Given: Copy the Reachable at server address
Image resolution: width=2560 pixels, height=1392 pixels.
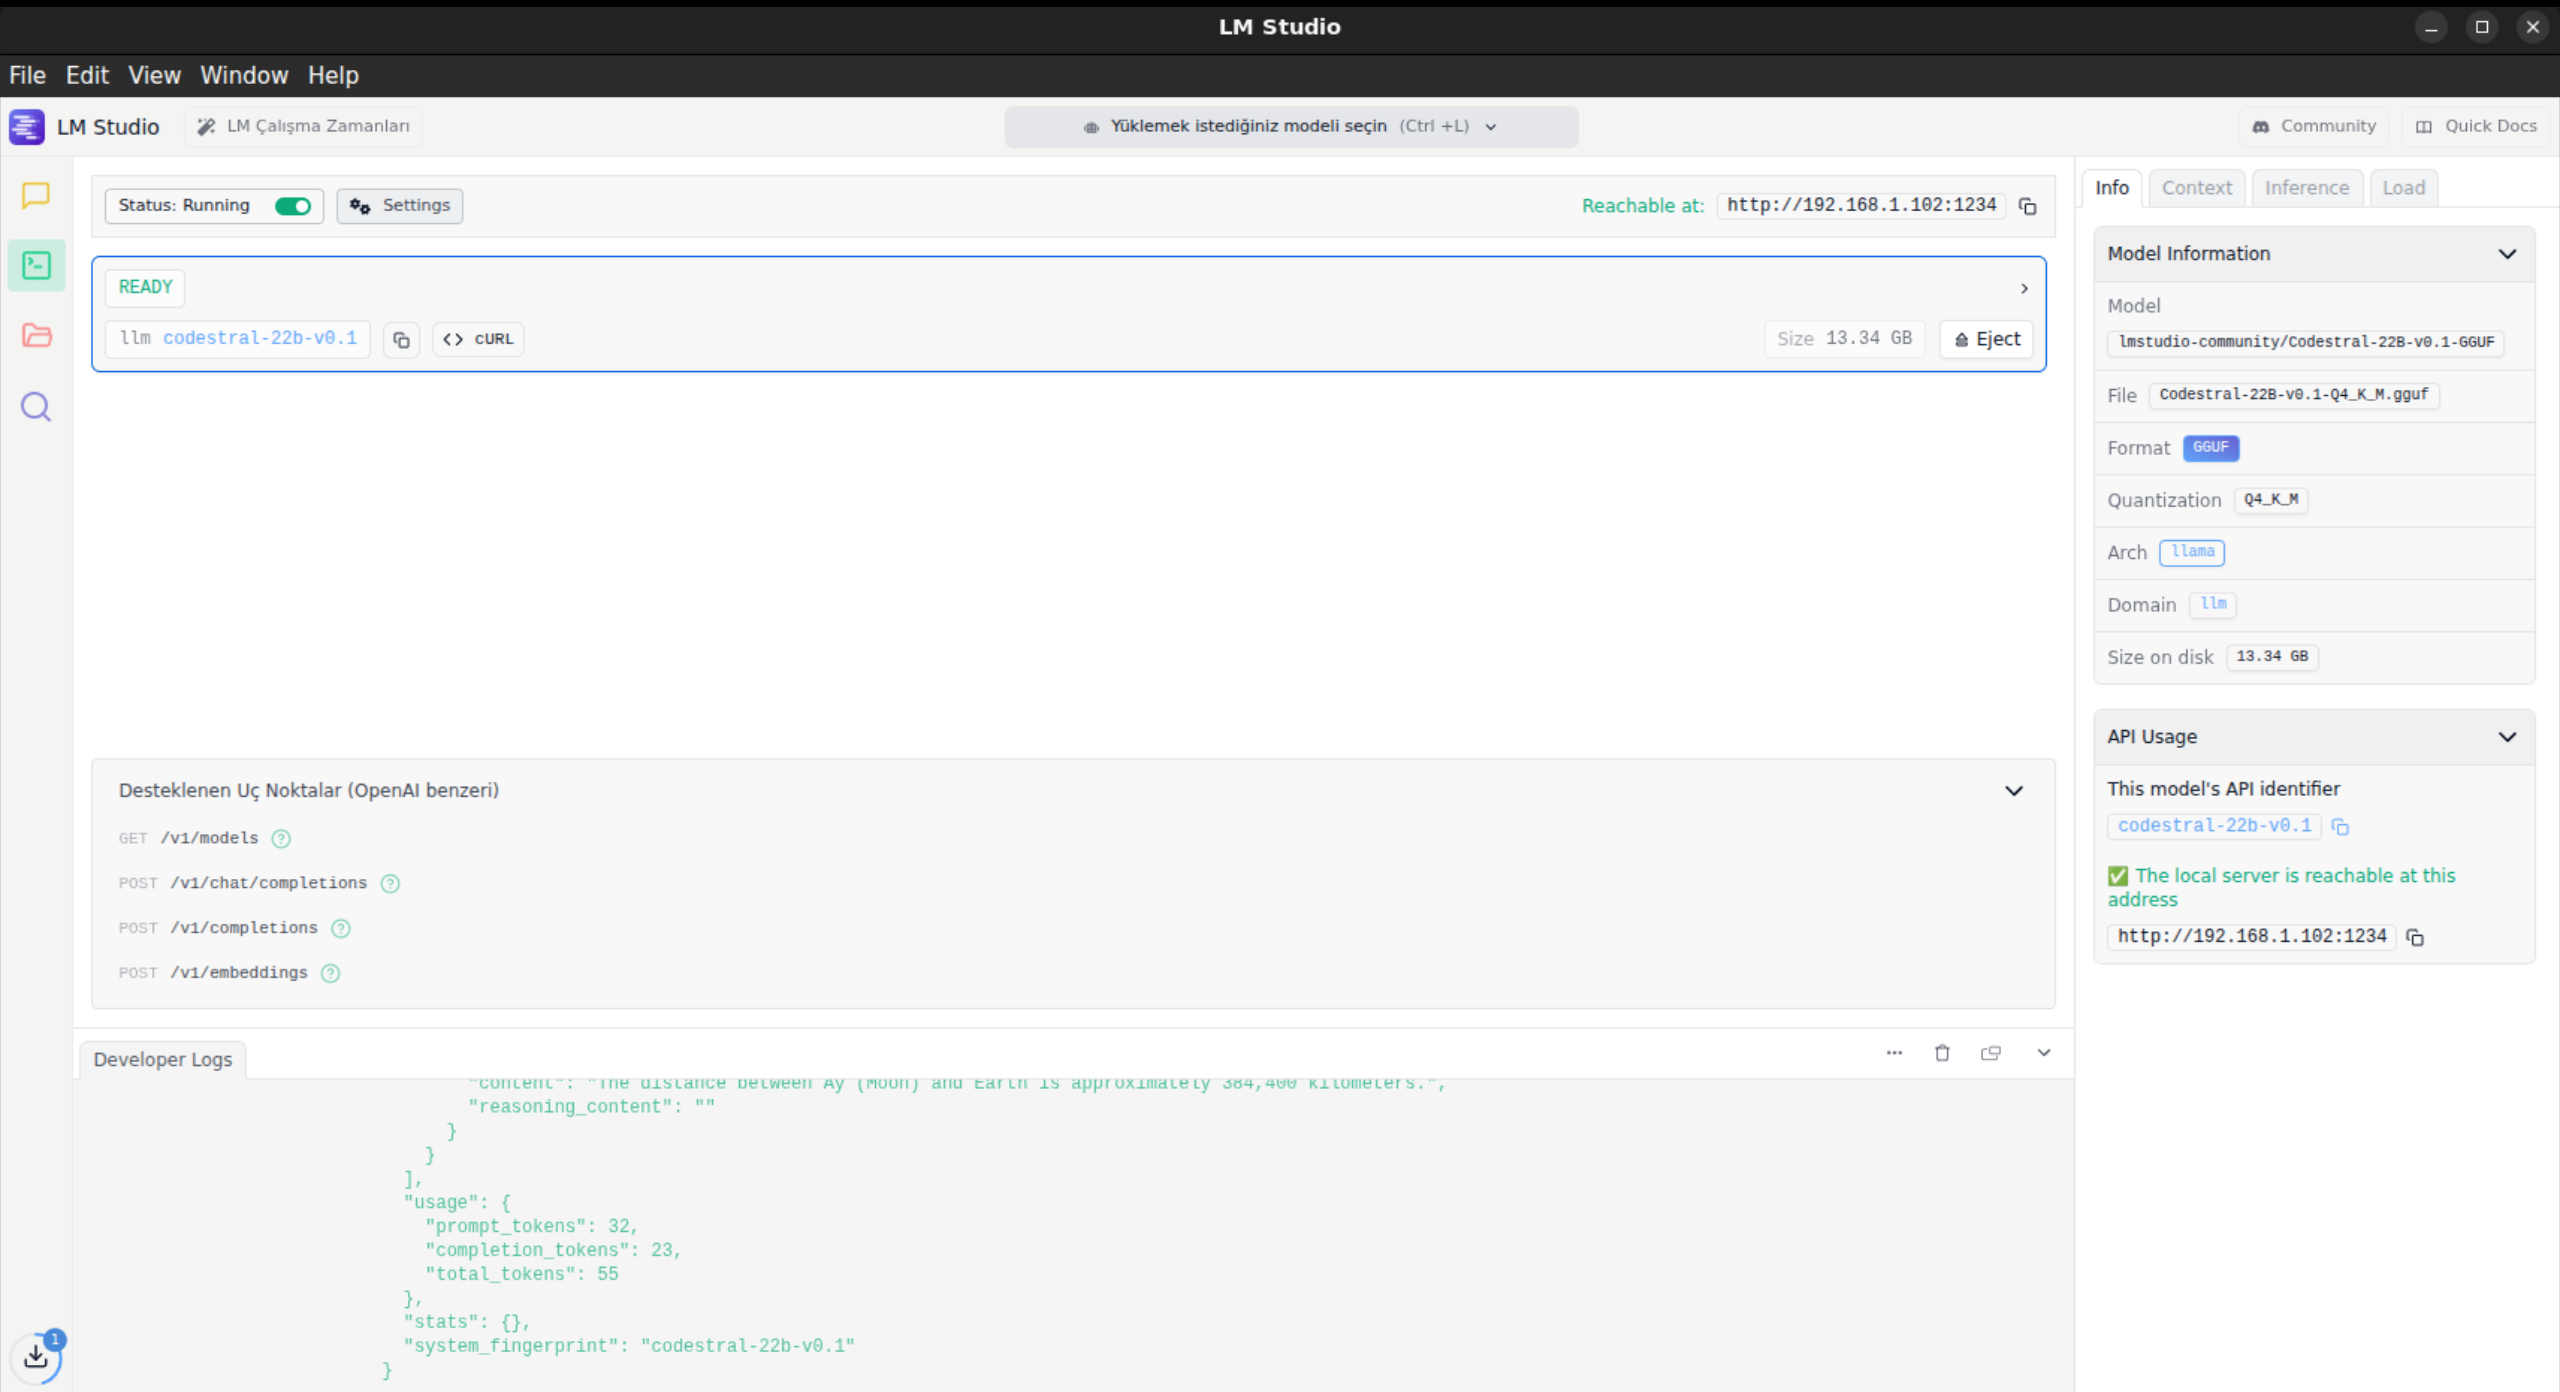Looking at the screenshot, I should tap(2027, 206).
